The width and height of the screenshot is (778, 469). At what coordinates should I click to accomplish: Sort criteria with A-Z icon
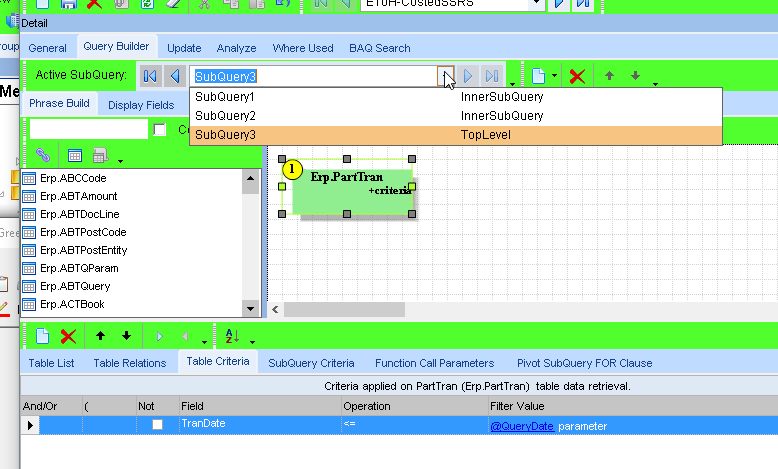pos(233,336)
